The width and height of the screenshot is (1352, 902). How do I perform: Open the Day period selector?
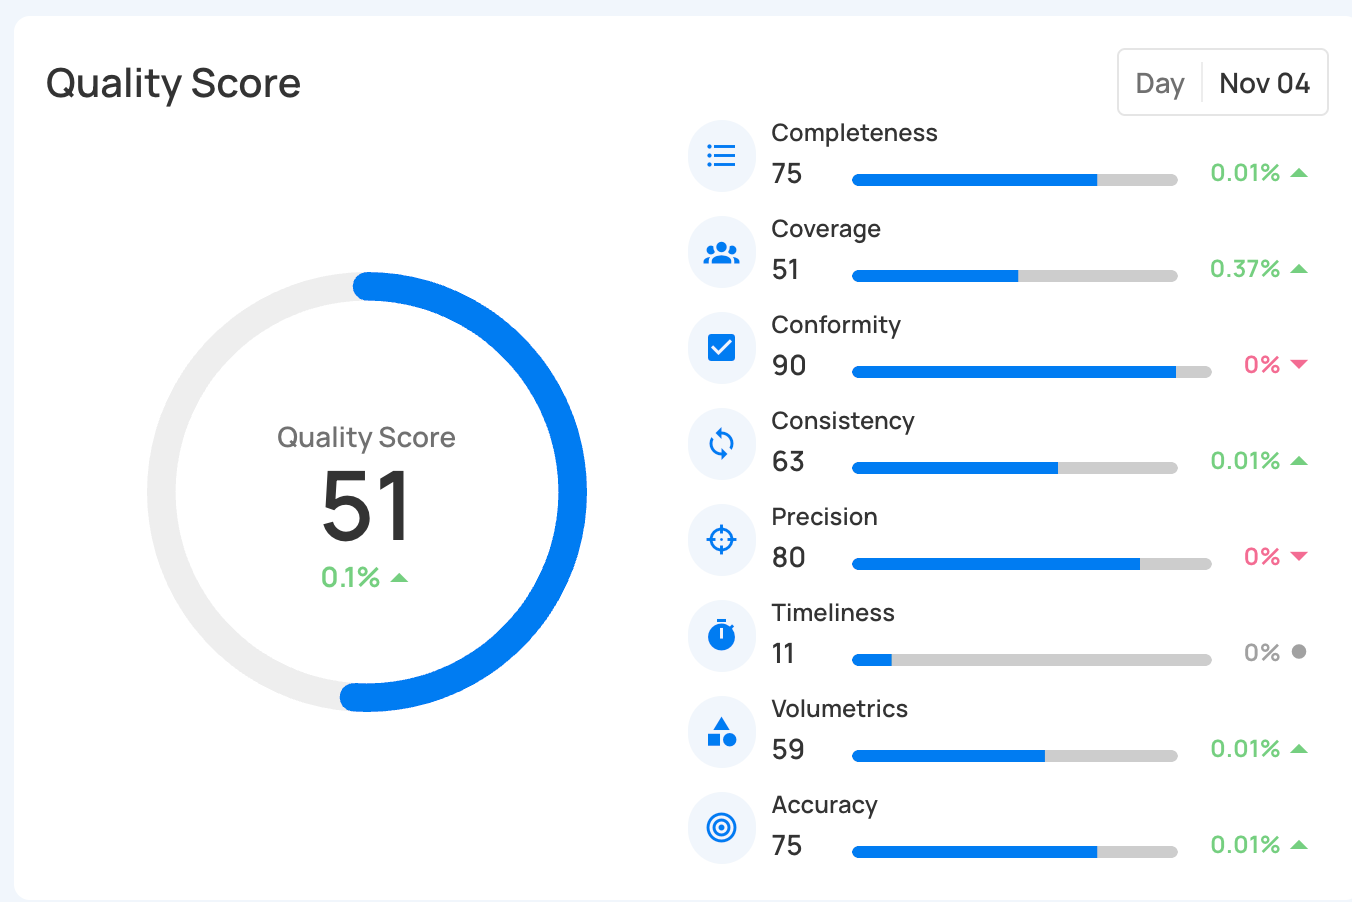coord(1160,83)
